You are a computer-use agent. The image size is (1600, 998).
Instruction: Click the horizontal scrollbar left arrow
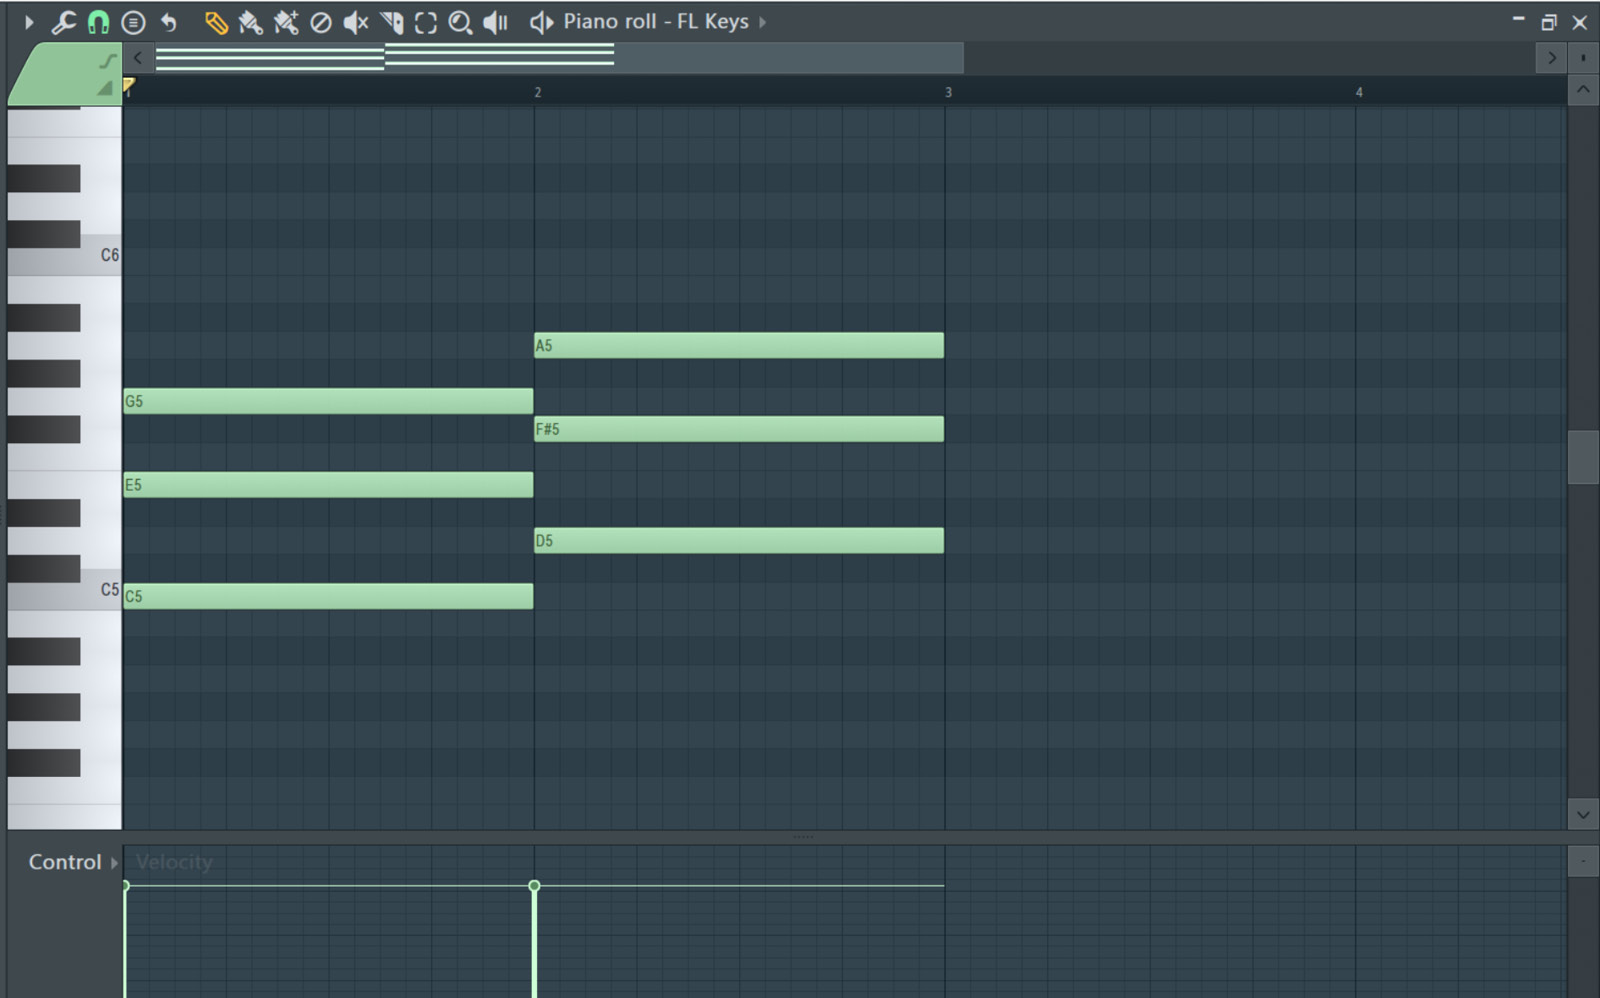138,58
